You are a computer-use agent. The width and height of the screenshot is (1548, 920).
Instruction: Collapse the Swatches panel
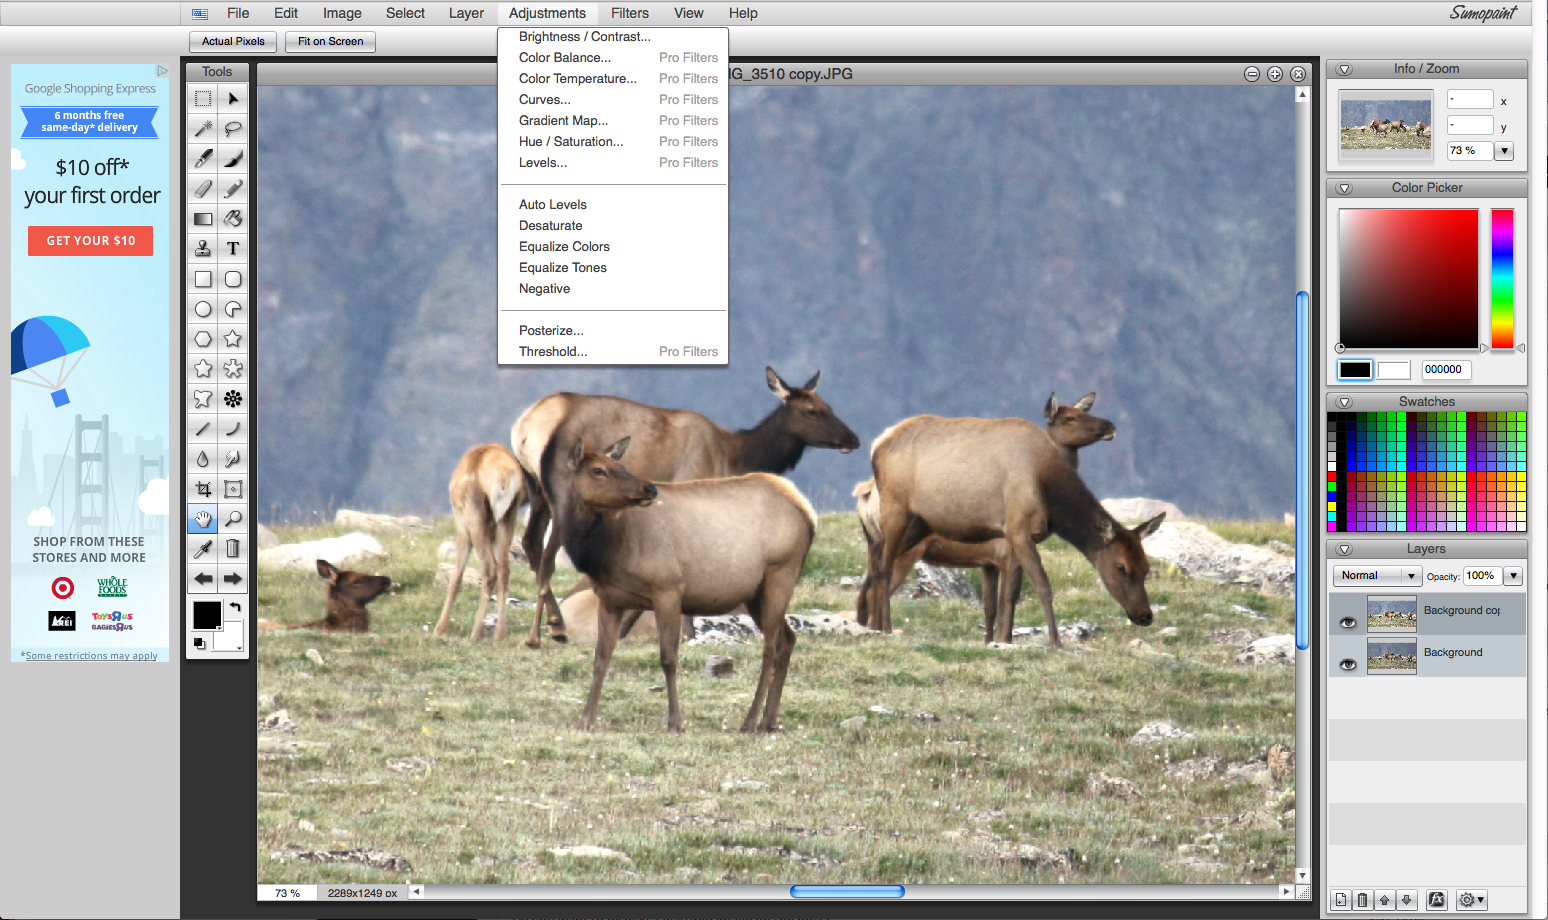1344,401
